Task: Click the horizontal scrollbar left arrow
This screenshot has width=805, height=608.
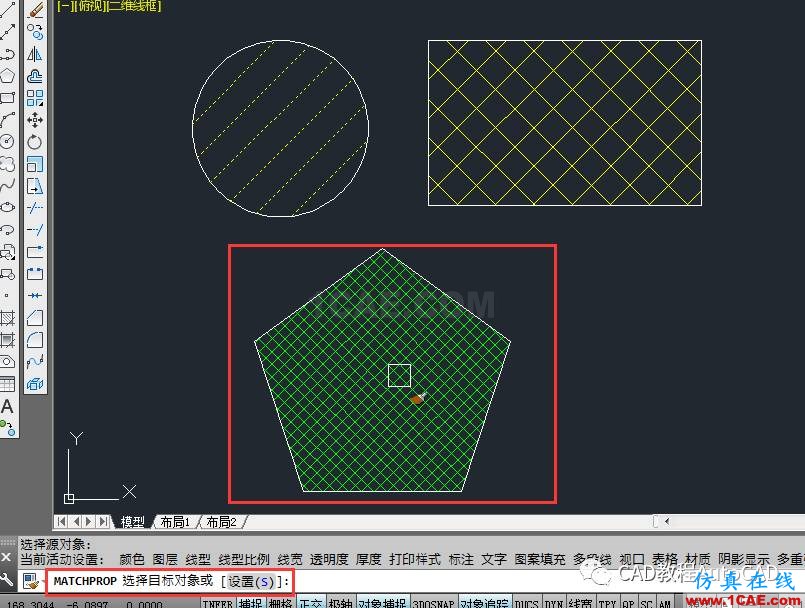Action: point(667,521)
